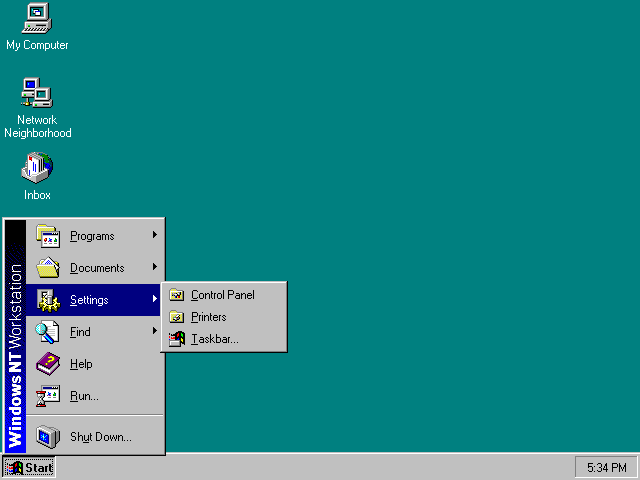Open Taskbar... from Settings submenu

(x=224, y=339)
